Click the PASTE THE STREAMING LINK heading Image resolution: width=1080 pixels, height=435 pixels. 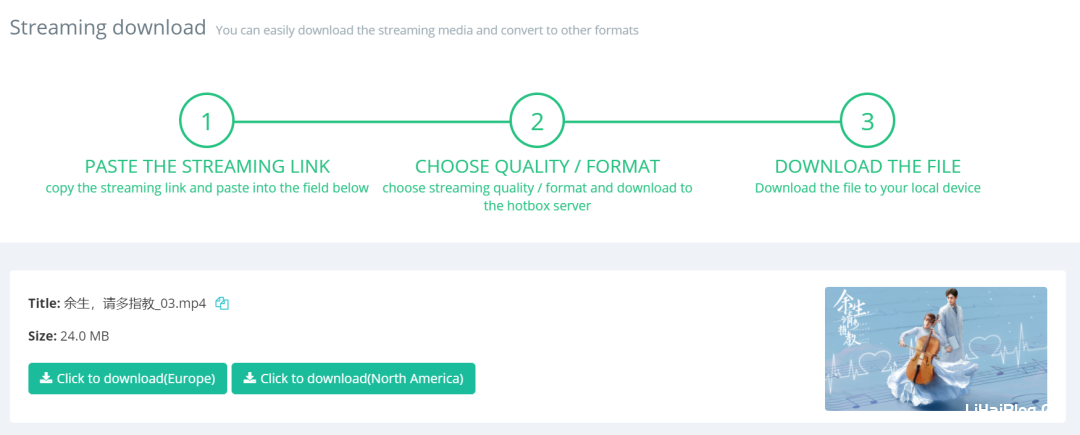(x=207, y=167)
